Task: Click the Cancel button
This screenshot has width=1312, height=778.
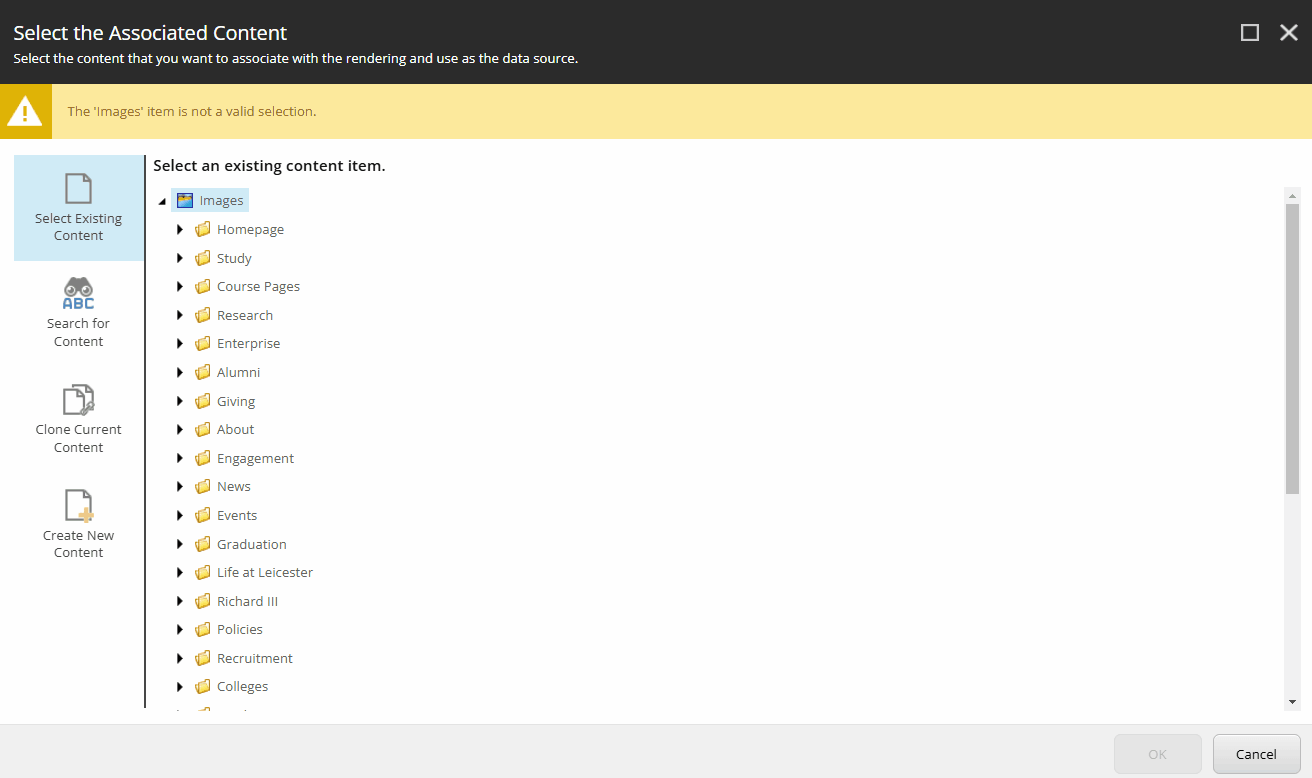Action: click(1256, 753)
